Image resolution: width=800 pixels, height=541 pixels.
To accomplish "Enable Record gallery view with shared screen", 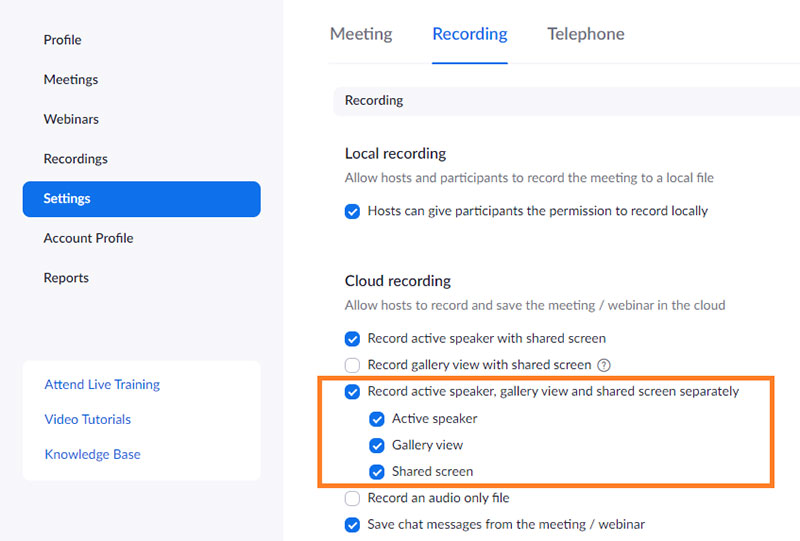I will coord(352,365).
